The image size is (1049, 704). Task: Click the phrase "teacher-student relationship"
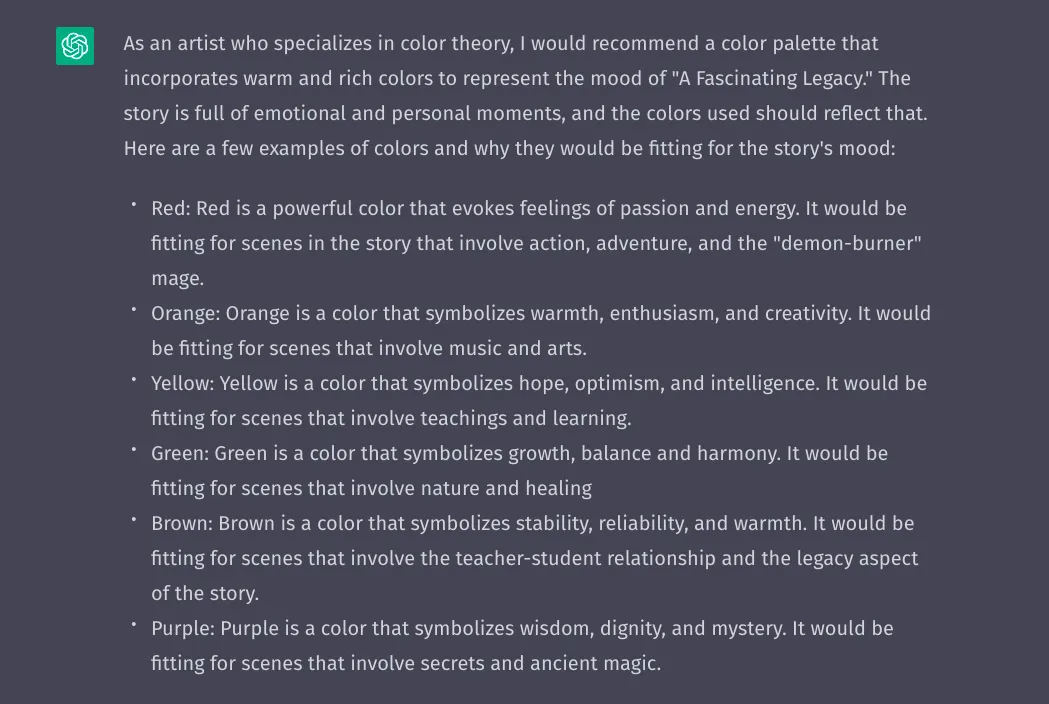tap(585, 559)
